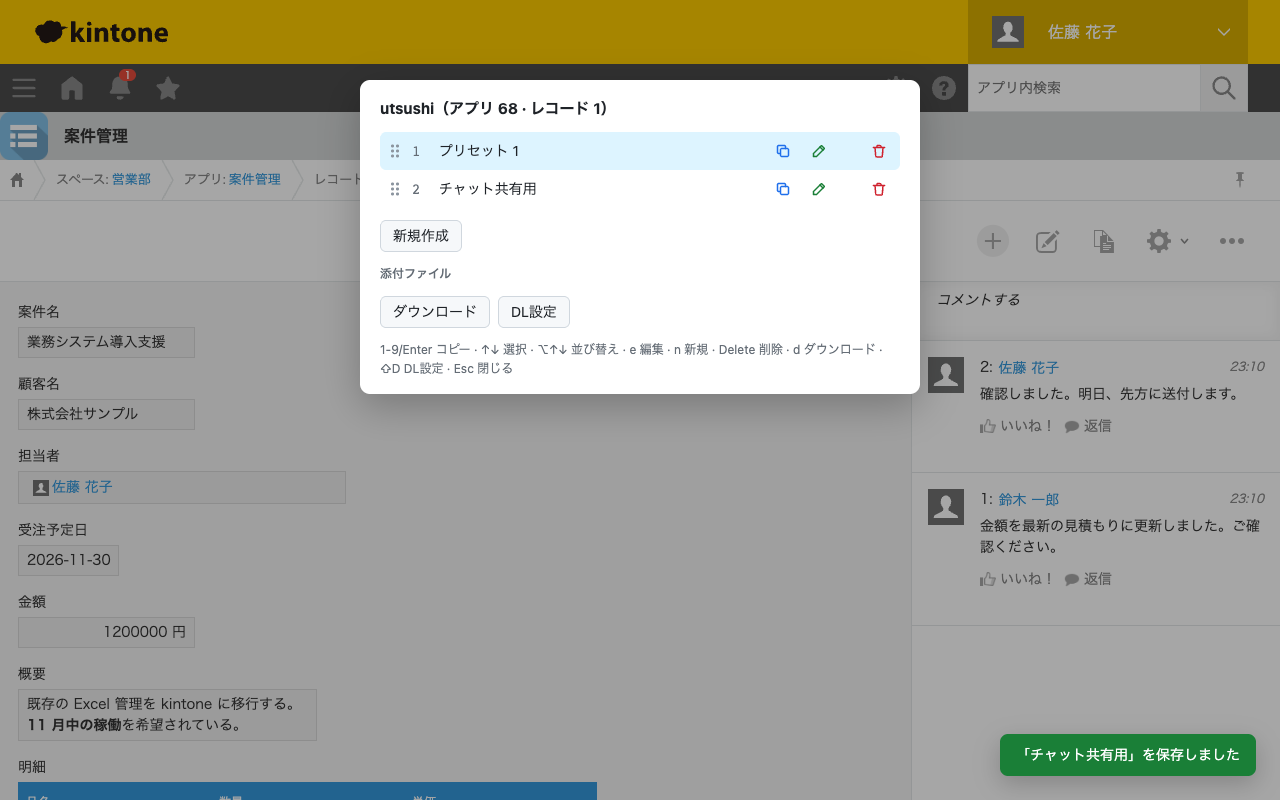This screenshot has width=1280, height=800.
Task: Copy the プリセット 1 preset
Action: 783,151
